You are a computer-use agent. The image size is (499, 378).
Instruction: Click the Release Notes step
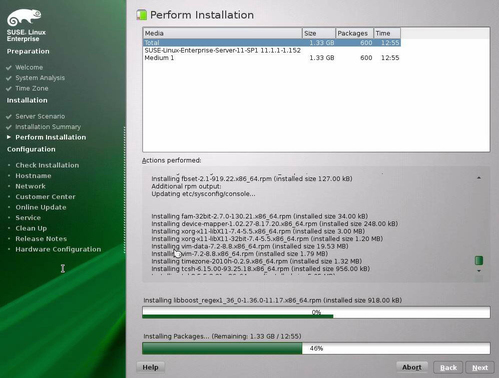(41, 239)
